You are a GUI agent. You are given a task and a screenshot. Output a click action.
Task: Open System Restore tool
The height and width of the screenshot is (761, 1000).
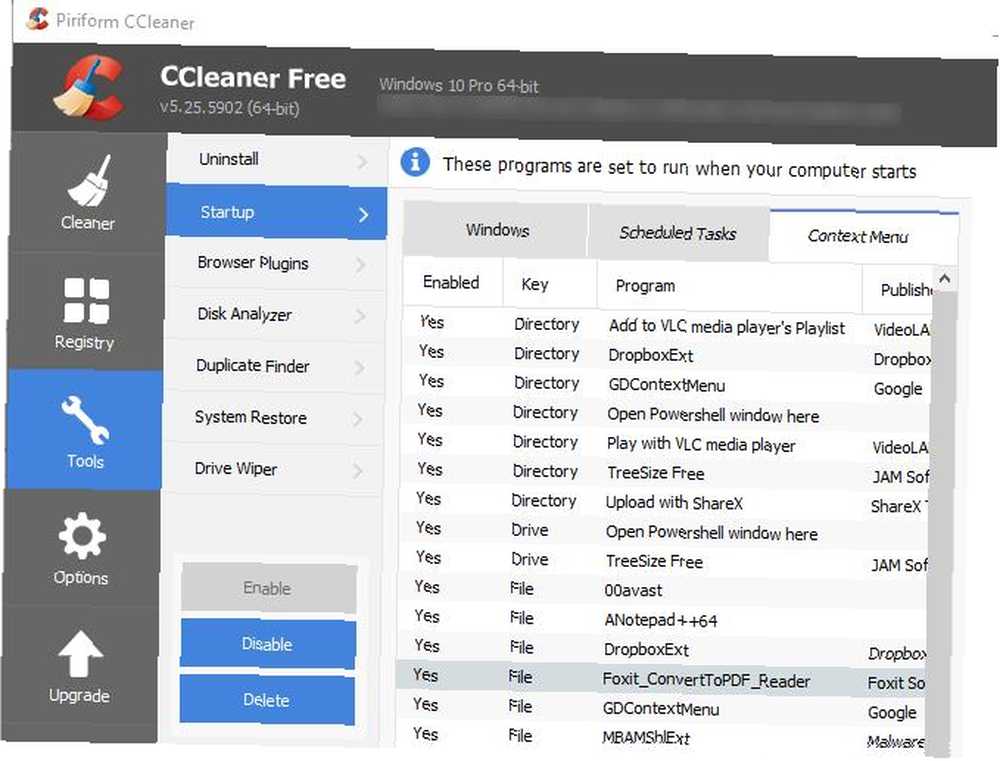pos(274,418)
